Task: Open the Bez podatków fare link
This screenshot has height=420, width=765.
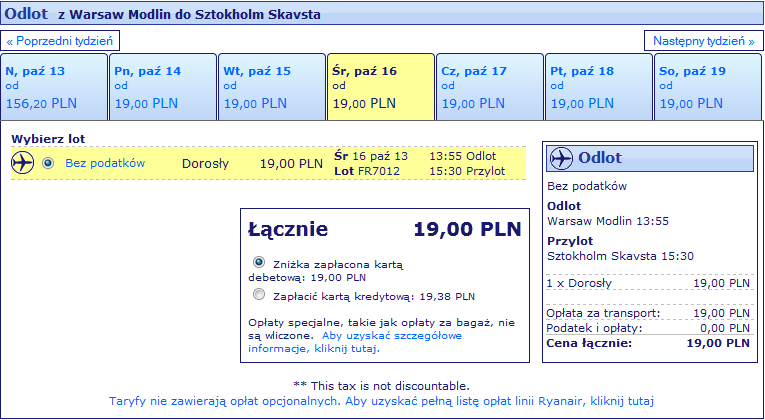Action: [105, 163]
